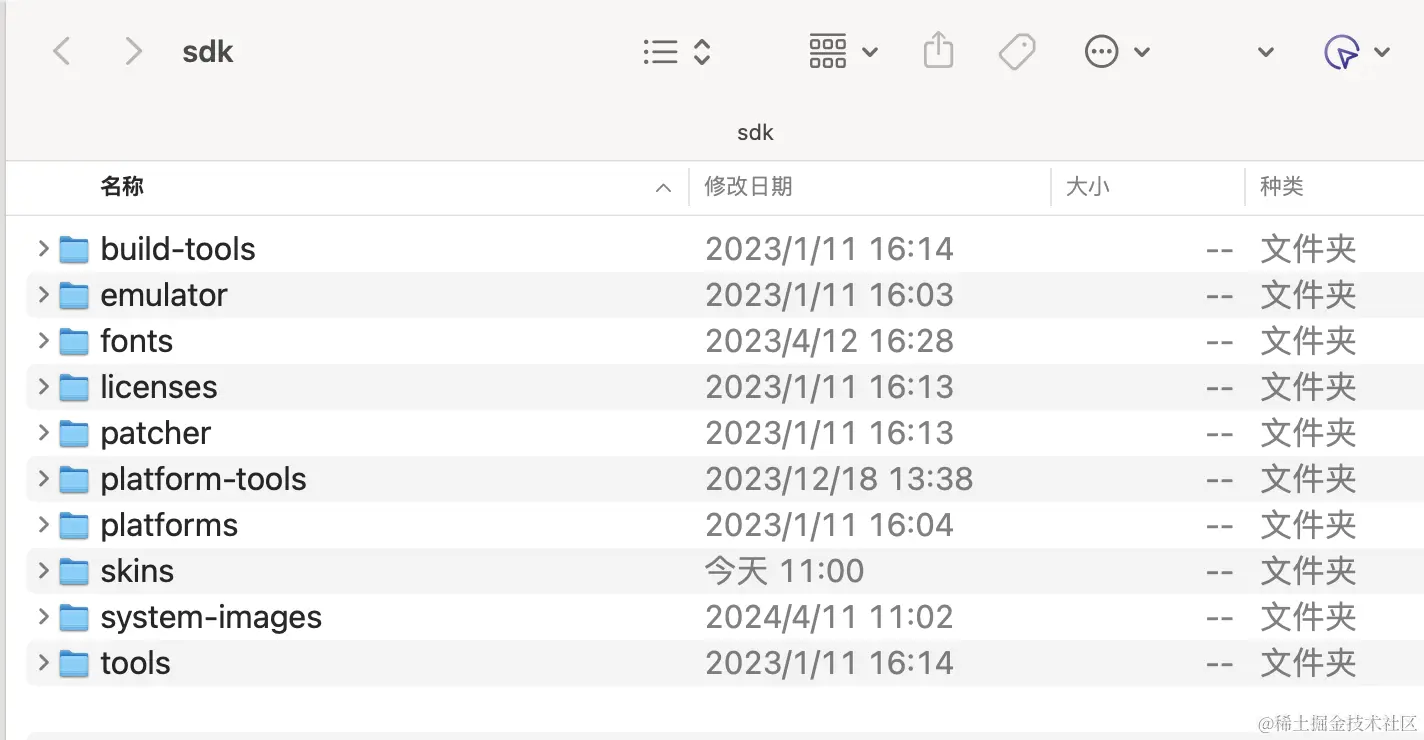Open the ellipsis action menu
This screenshot has height=740, width=1424.
click(x=1102, y=51)
